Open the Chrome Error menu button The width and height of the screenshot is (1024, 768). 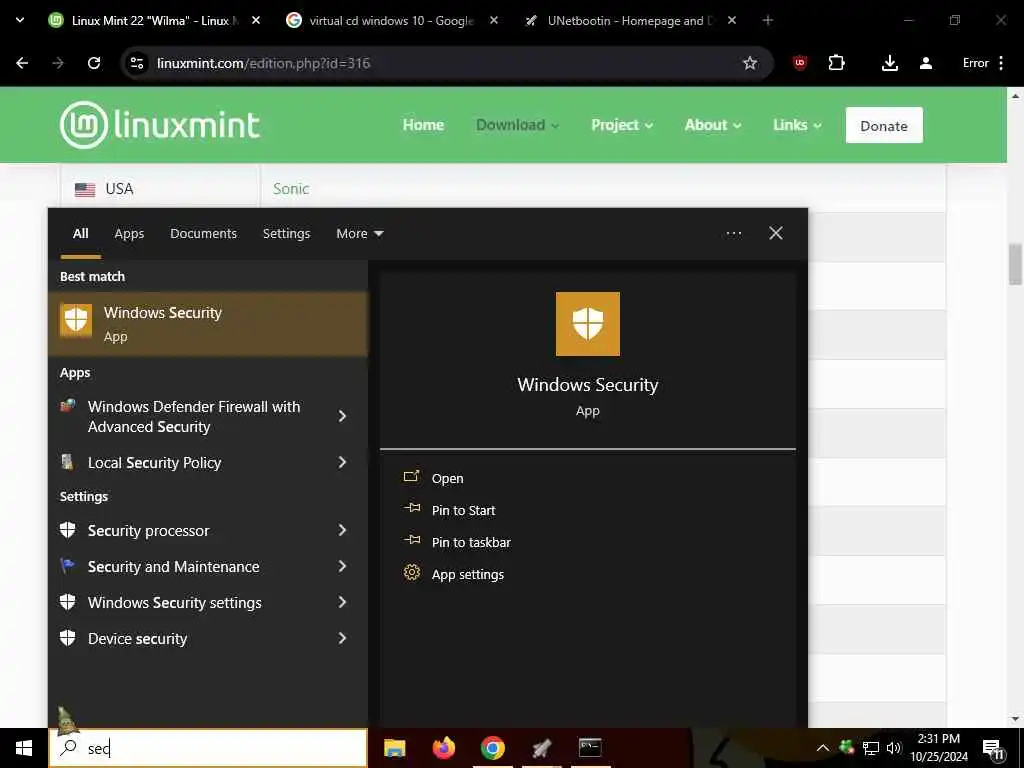(983, 63)
